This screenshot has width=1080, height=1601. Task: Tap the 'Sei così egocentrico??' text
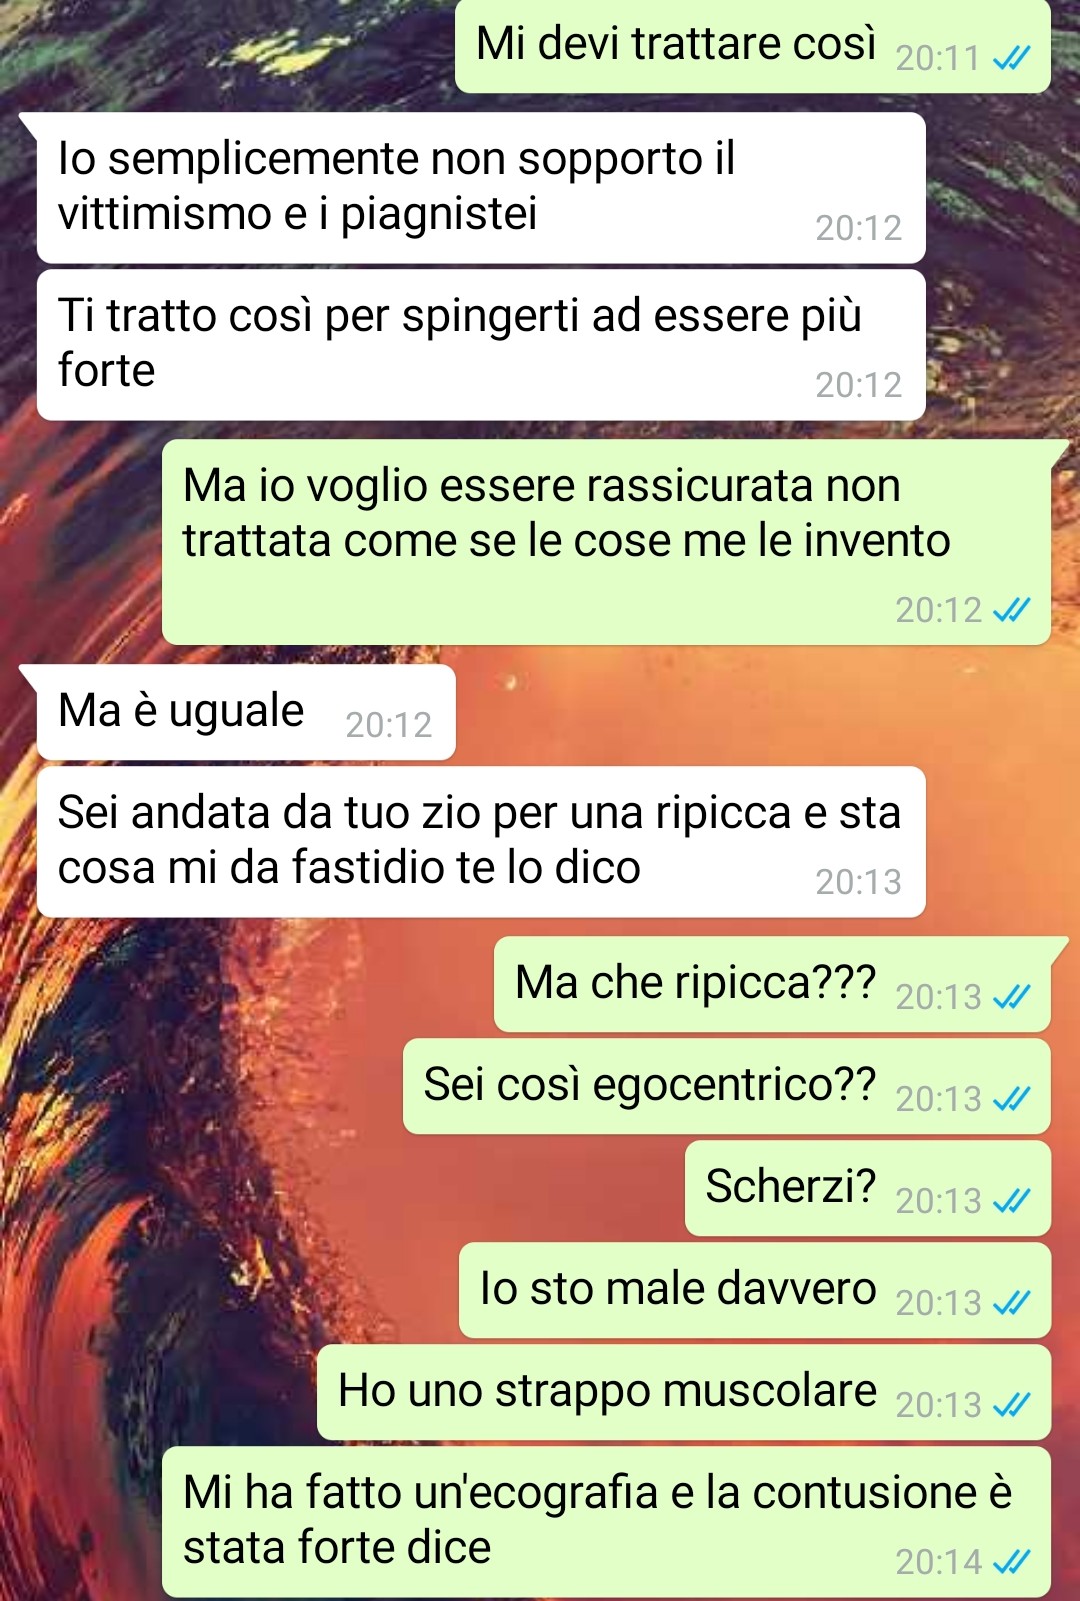tap(650, 1085)
